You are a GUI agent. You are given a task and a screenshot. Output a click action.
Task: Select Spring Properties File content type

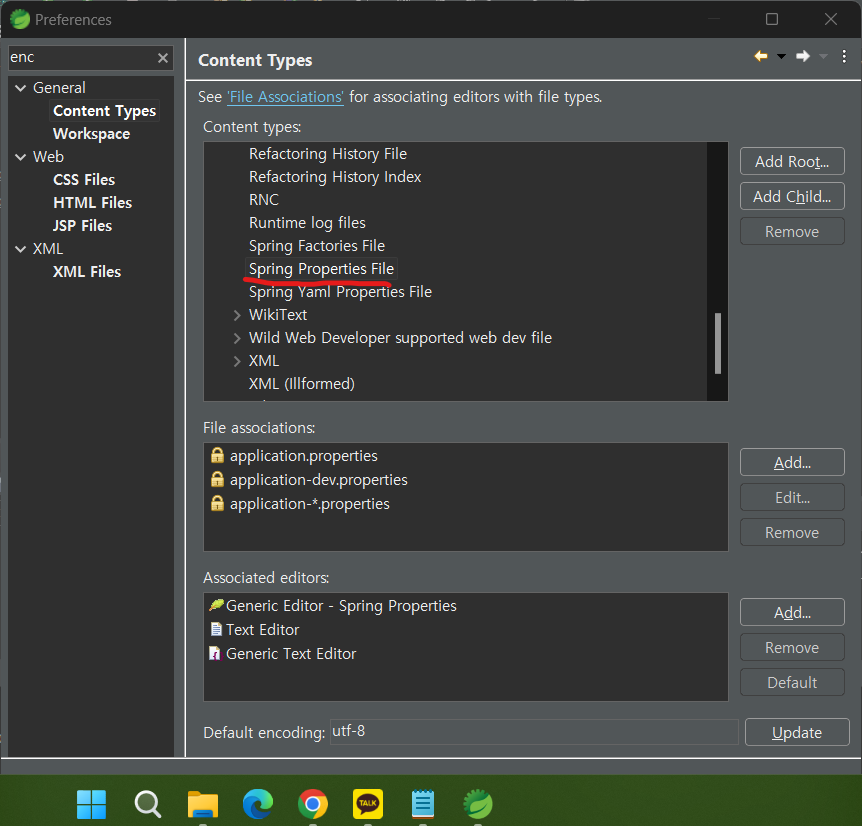pyautogui.click(x=321, y=269)
